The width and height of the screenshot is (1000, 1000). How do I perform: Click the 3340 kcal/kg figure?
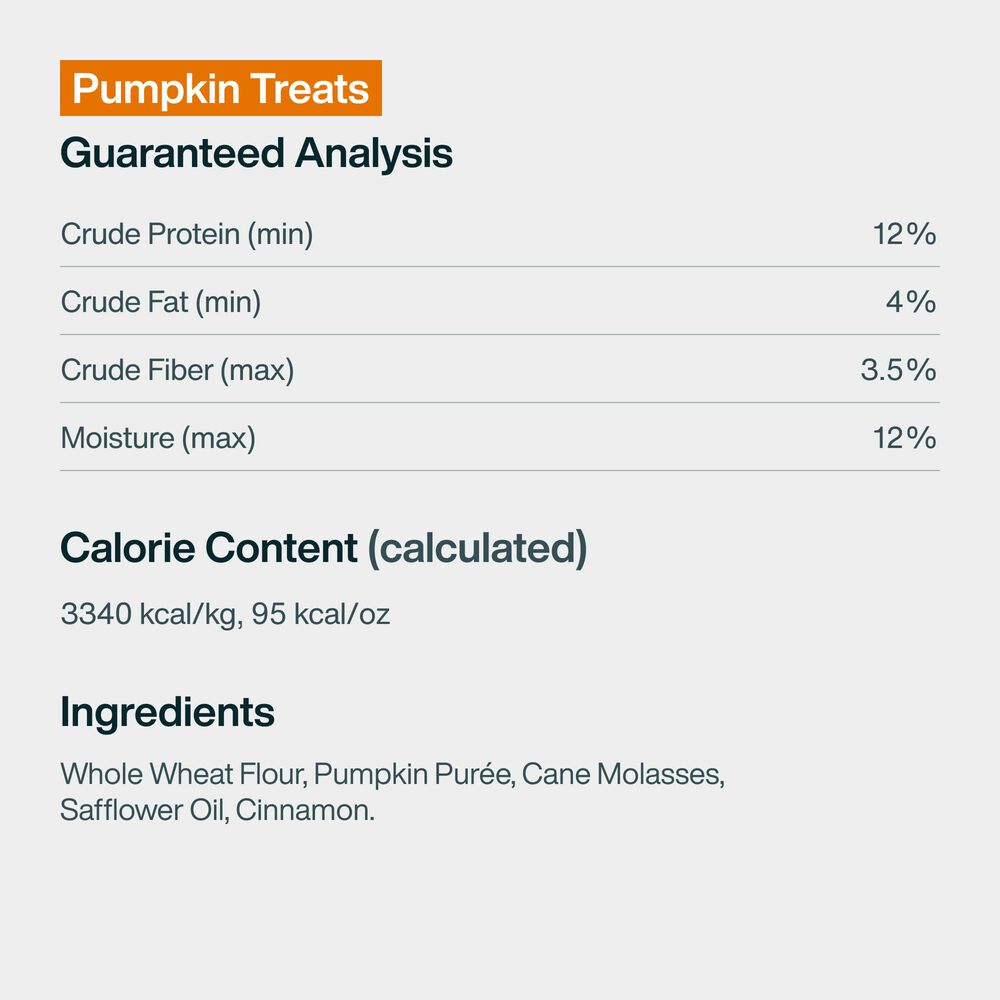pos(149,614)
